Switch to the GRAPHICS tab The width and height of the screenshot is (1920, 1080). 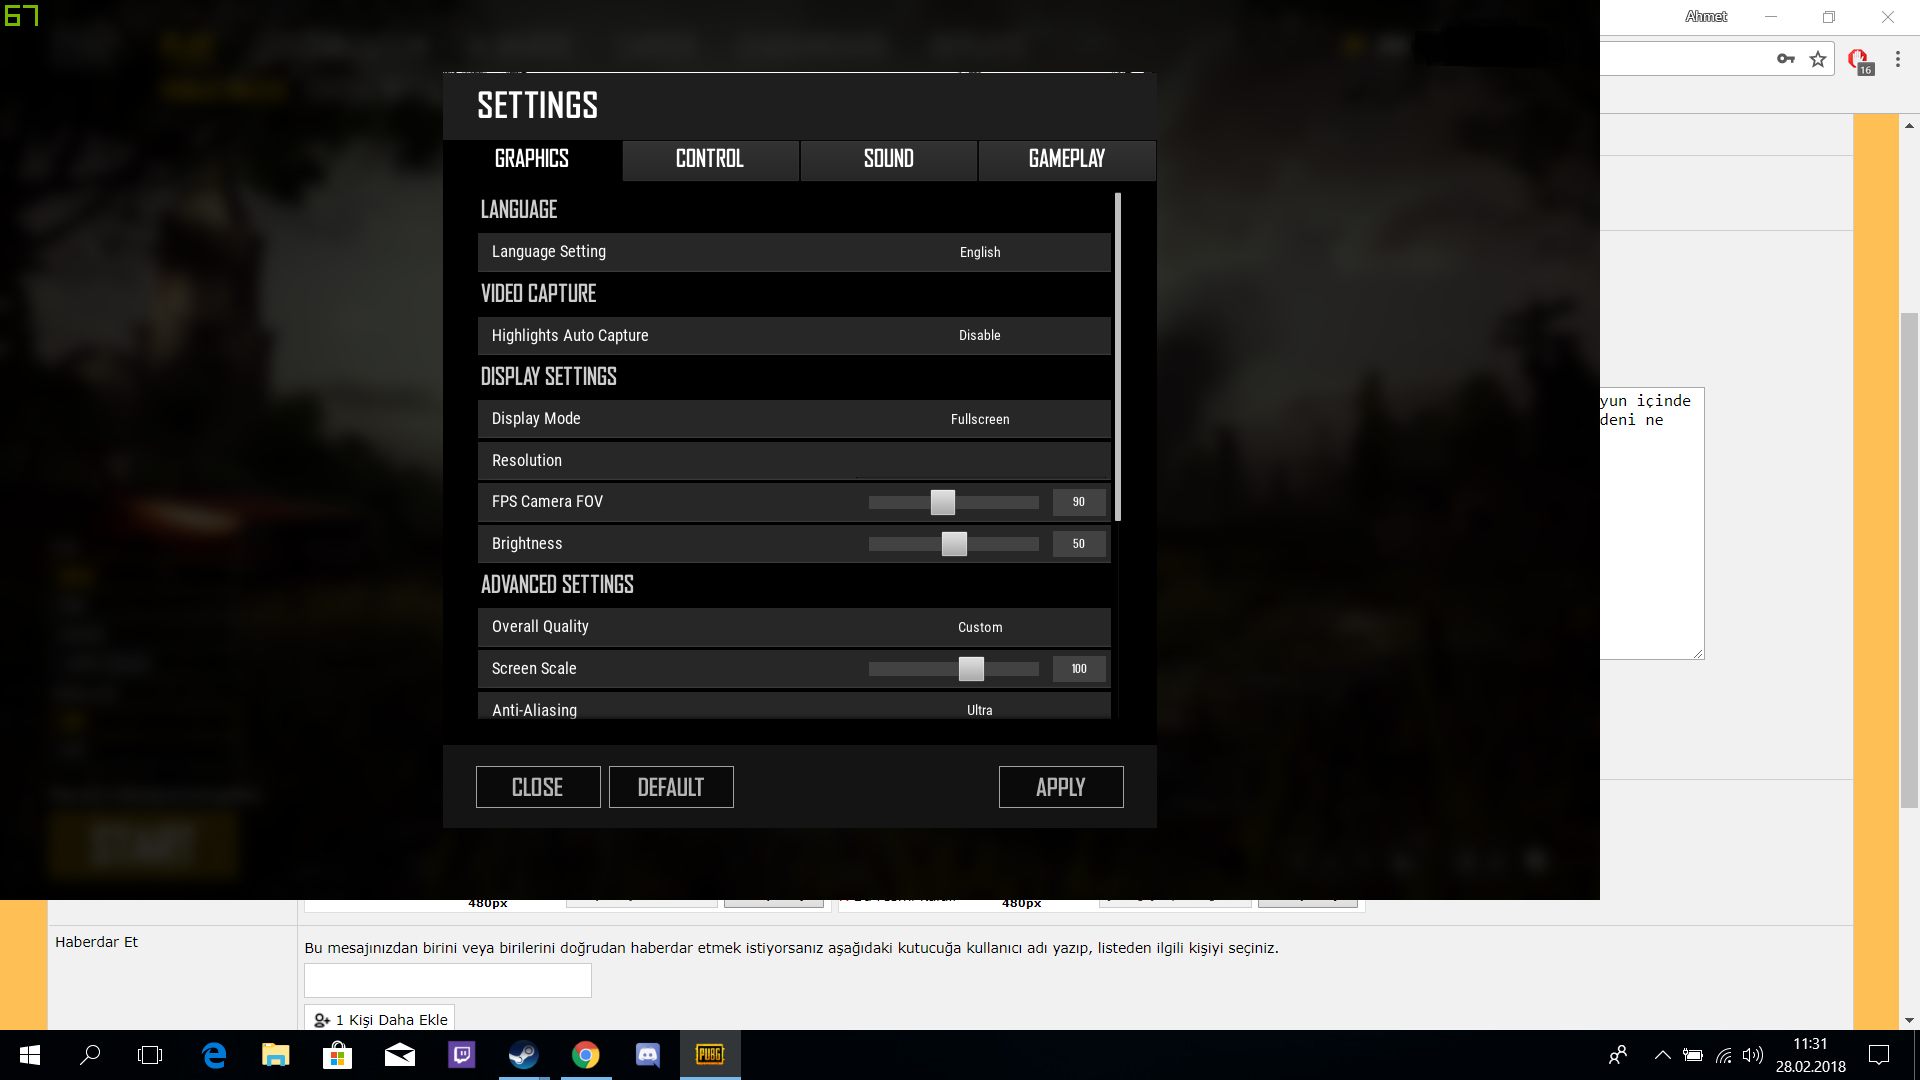532,160
